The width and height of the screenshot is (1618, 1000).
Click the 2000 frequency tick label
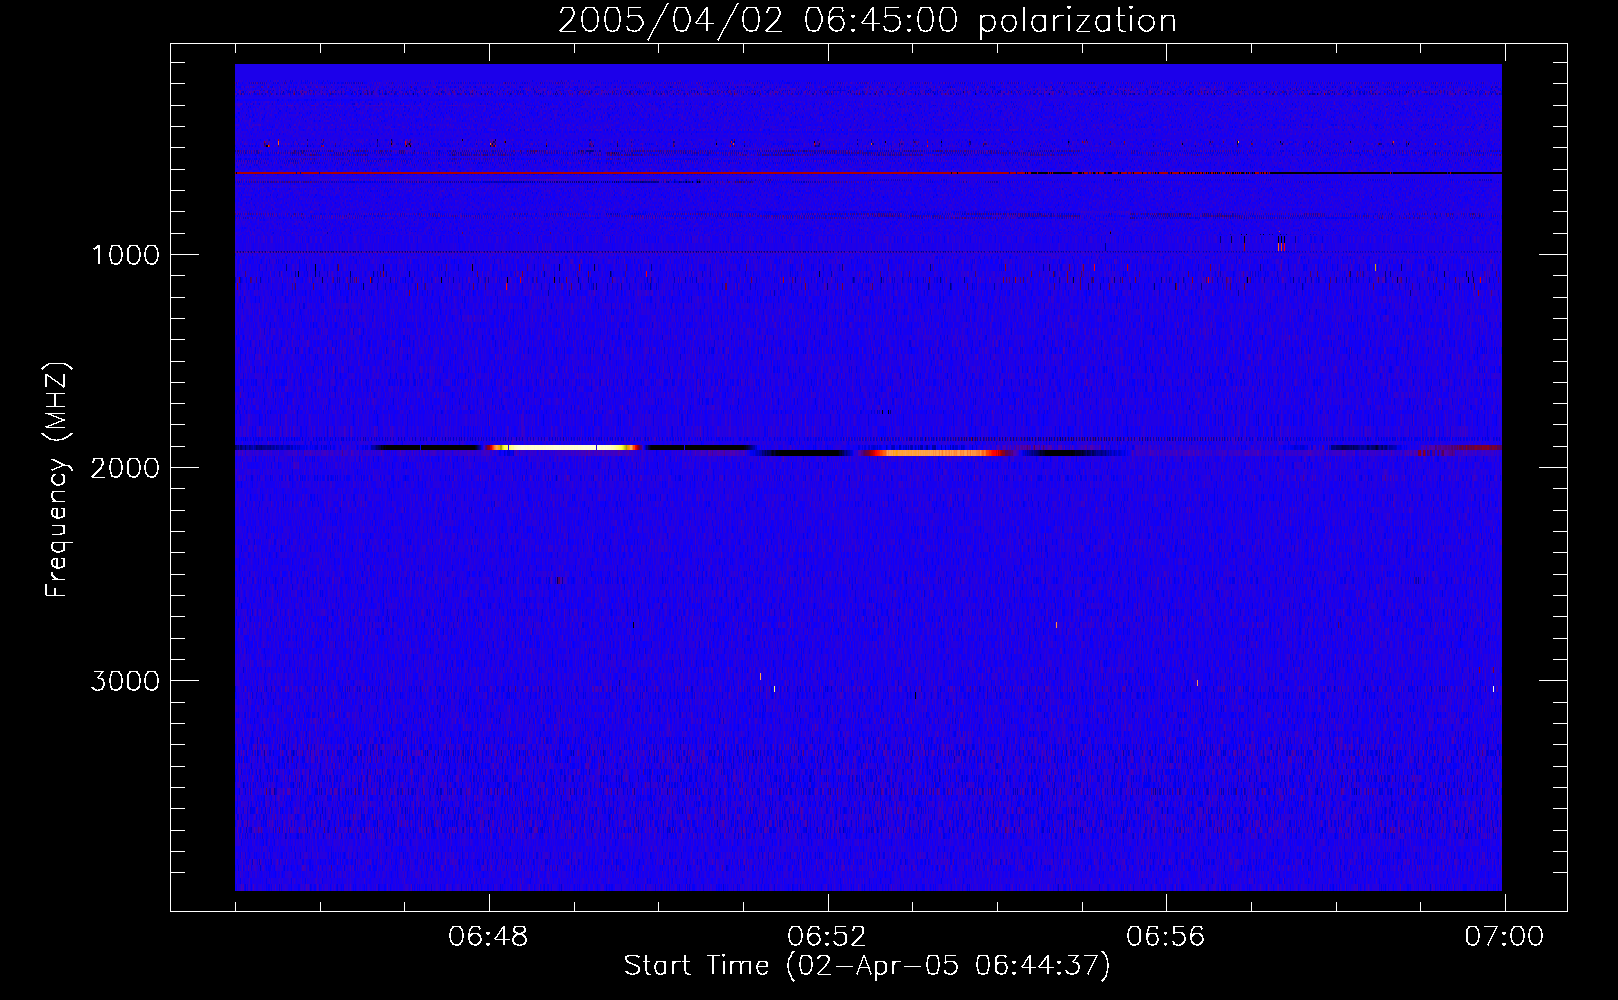pyautogui.click(x=125, y=468)
